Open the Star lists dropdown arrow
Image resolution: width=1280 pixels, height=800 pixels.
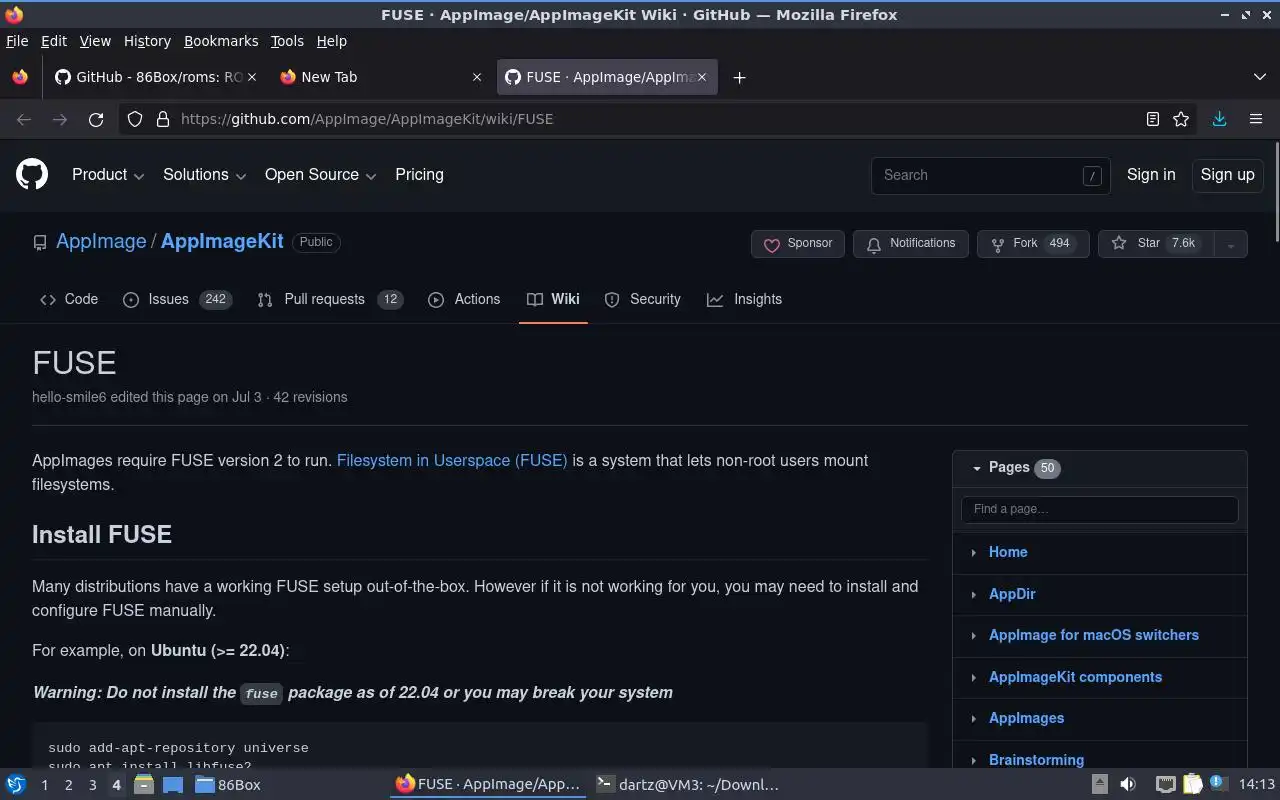[1231, 244]
